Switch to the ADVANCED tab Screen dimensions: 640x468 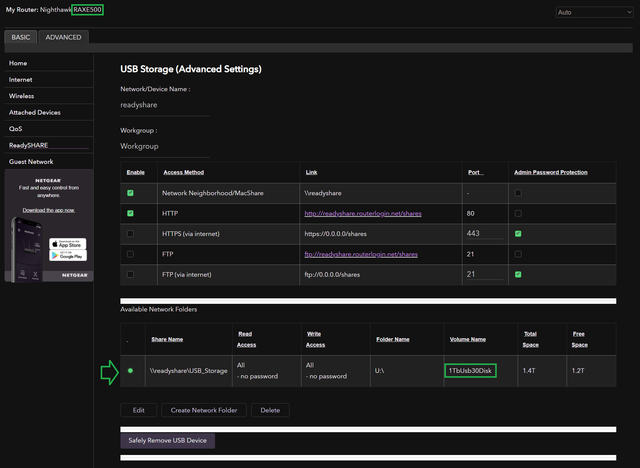[x=63, y=37]
